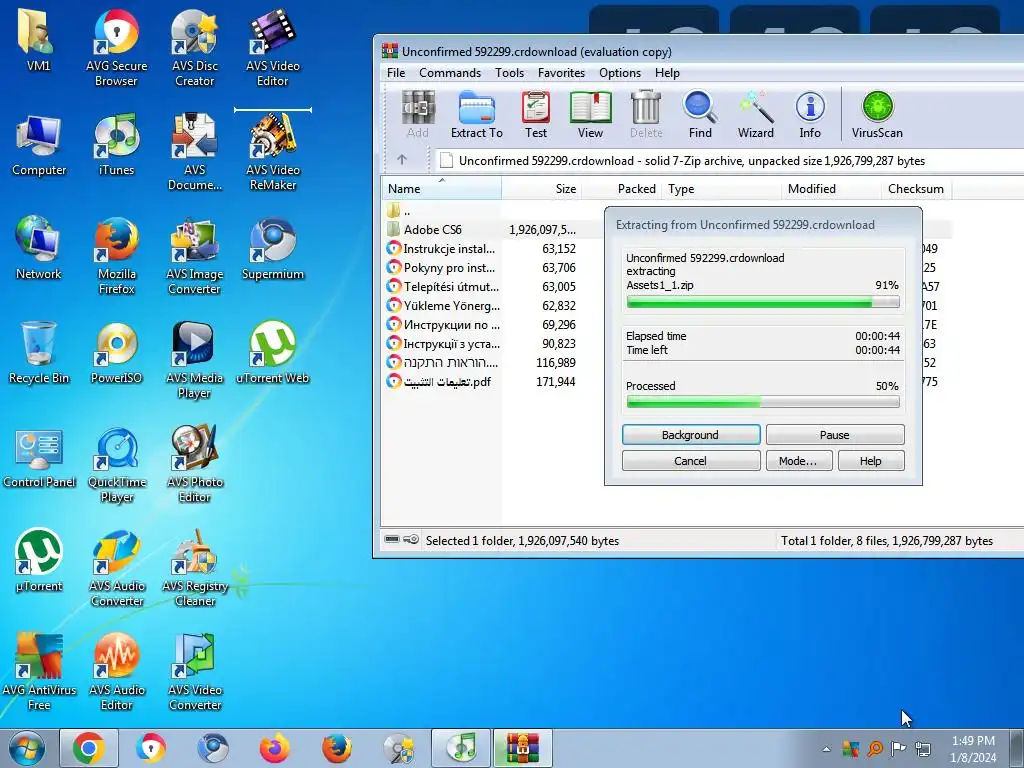Viewport: 1024px width, 768px height.
Task: Open the File menu in WinRAR
Action: [396, 72]
